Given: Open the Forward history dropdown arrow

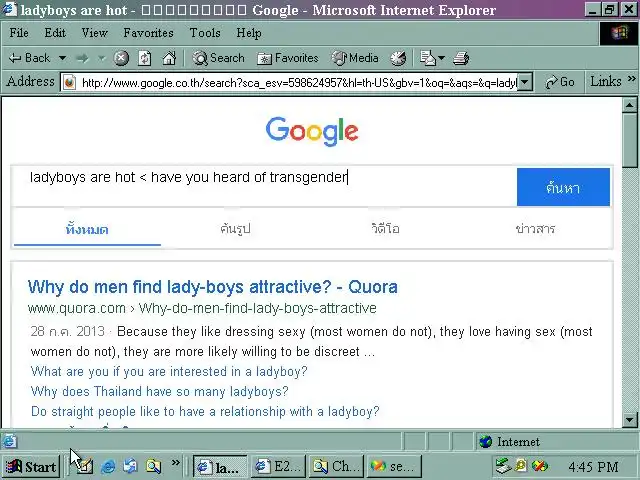Looking at the screenshot, I should [x=101, y=58].
